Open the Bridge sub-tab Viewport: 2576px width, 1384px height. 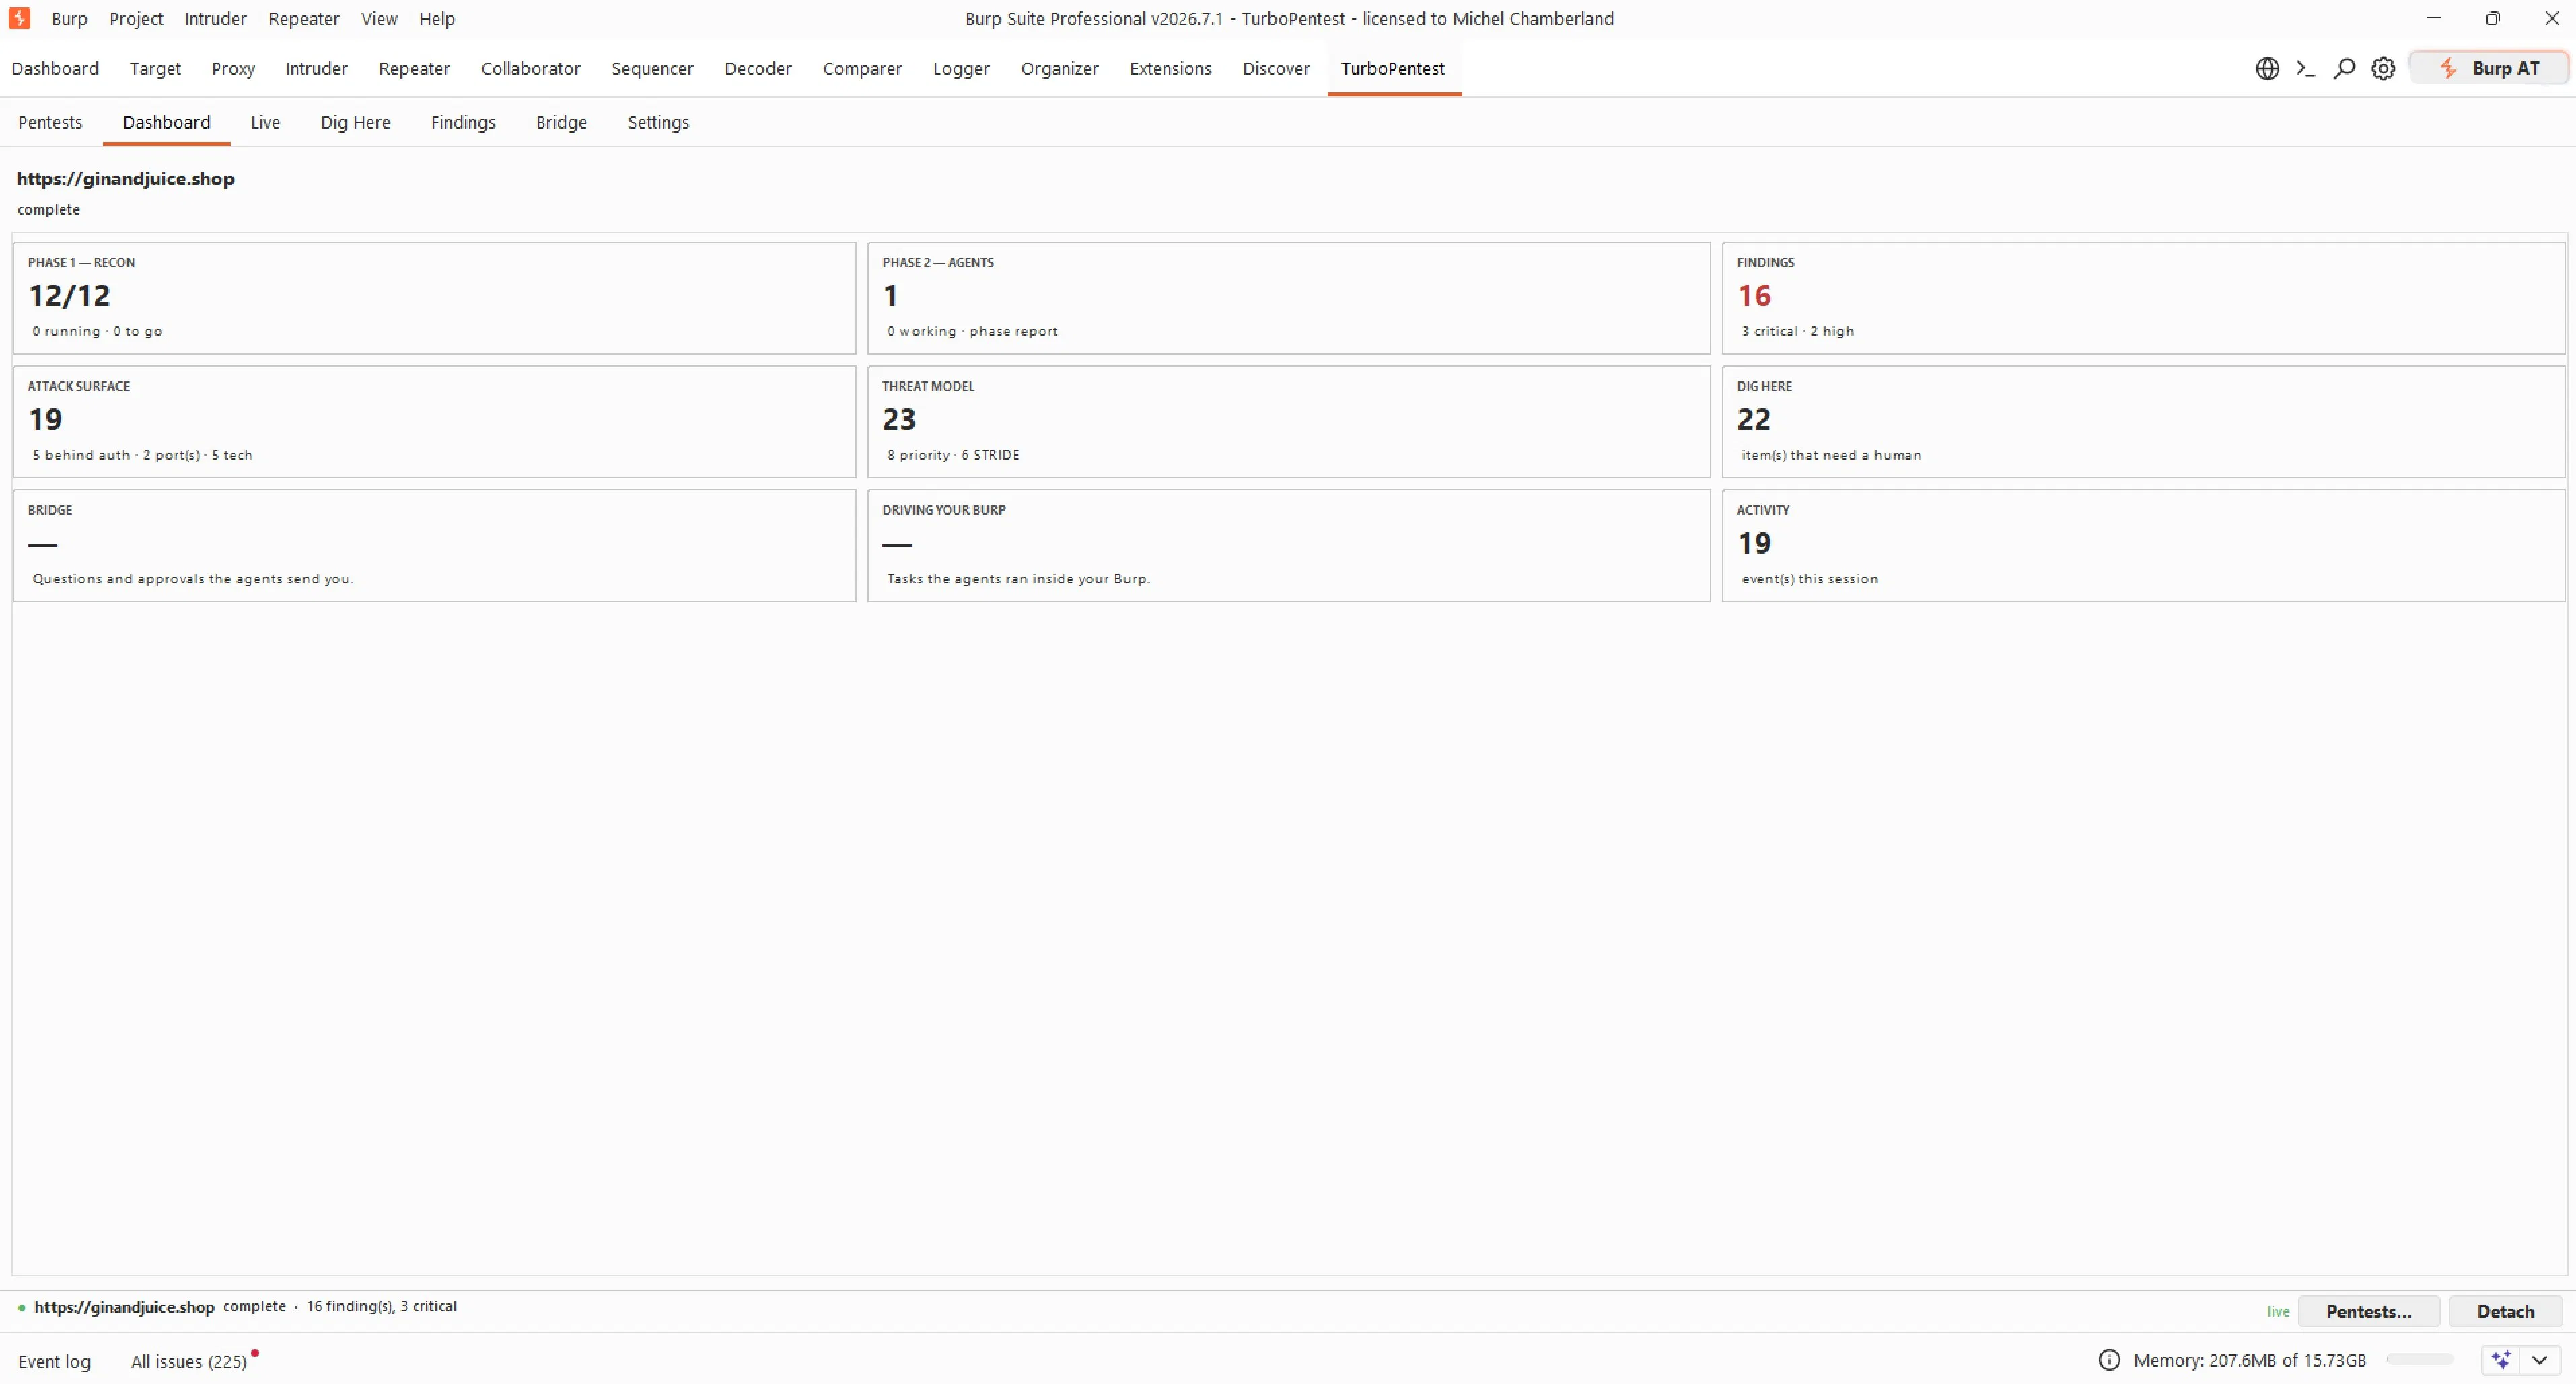(x=561, y=122)
